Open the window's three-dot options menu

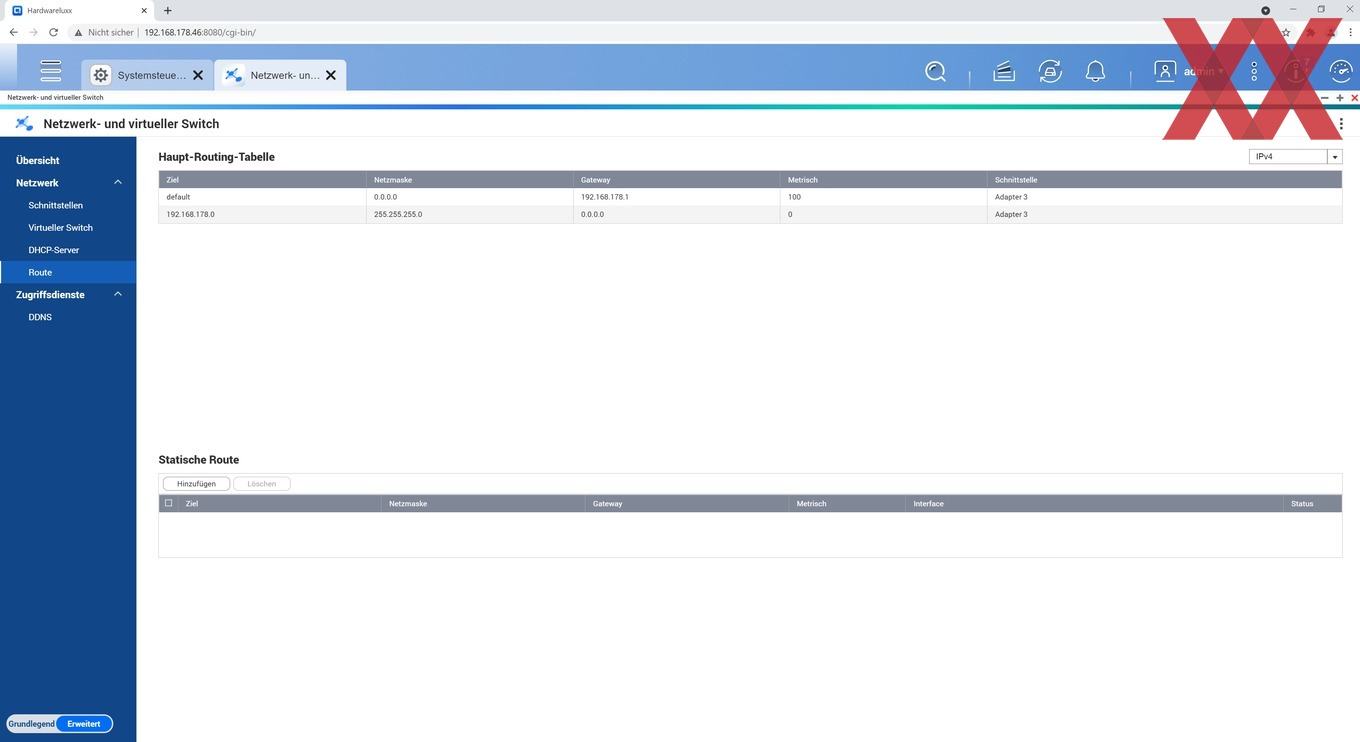(x=1341, y=124)
